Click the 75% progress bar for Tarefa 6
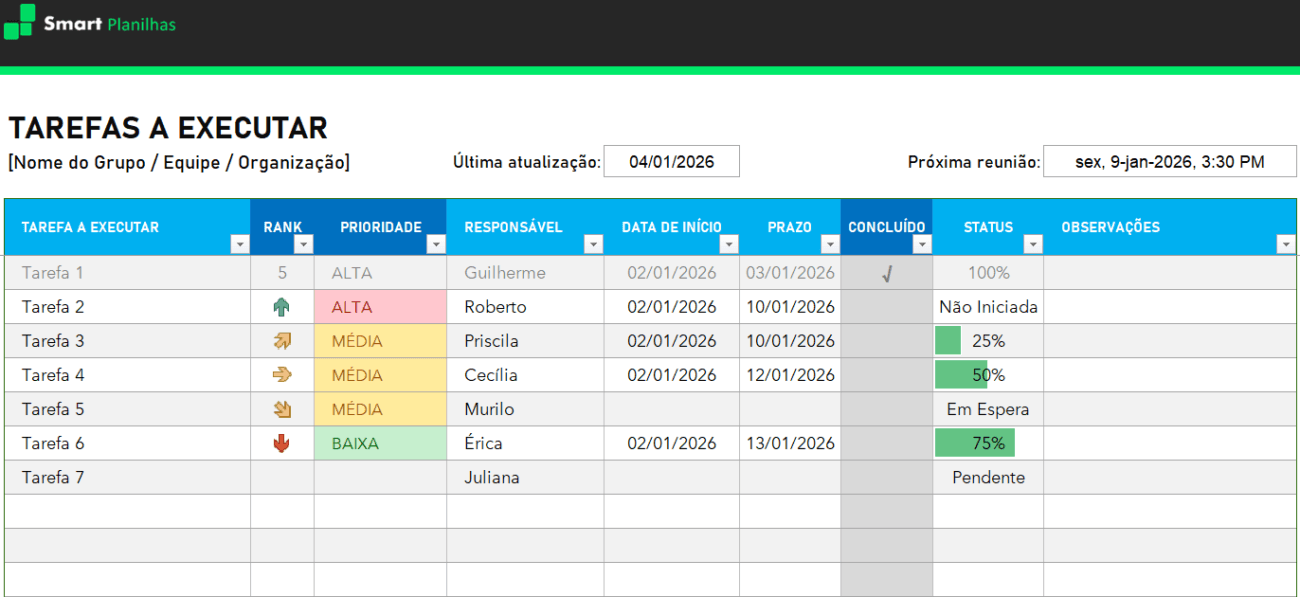Image resolution: width=1300 pixels, height=597 pixels. pos(975,443)
